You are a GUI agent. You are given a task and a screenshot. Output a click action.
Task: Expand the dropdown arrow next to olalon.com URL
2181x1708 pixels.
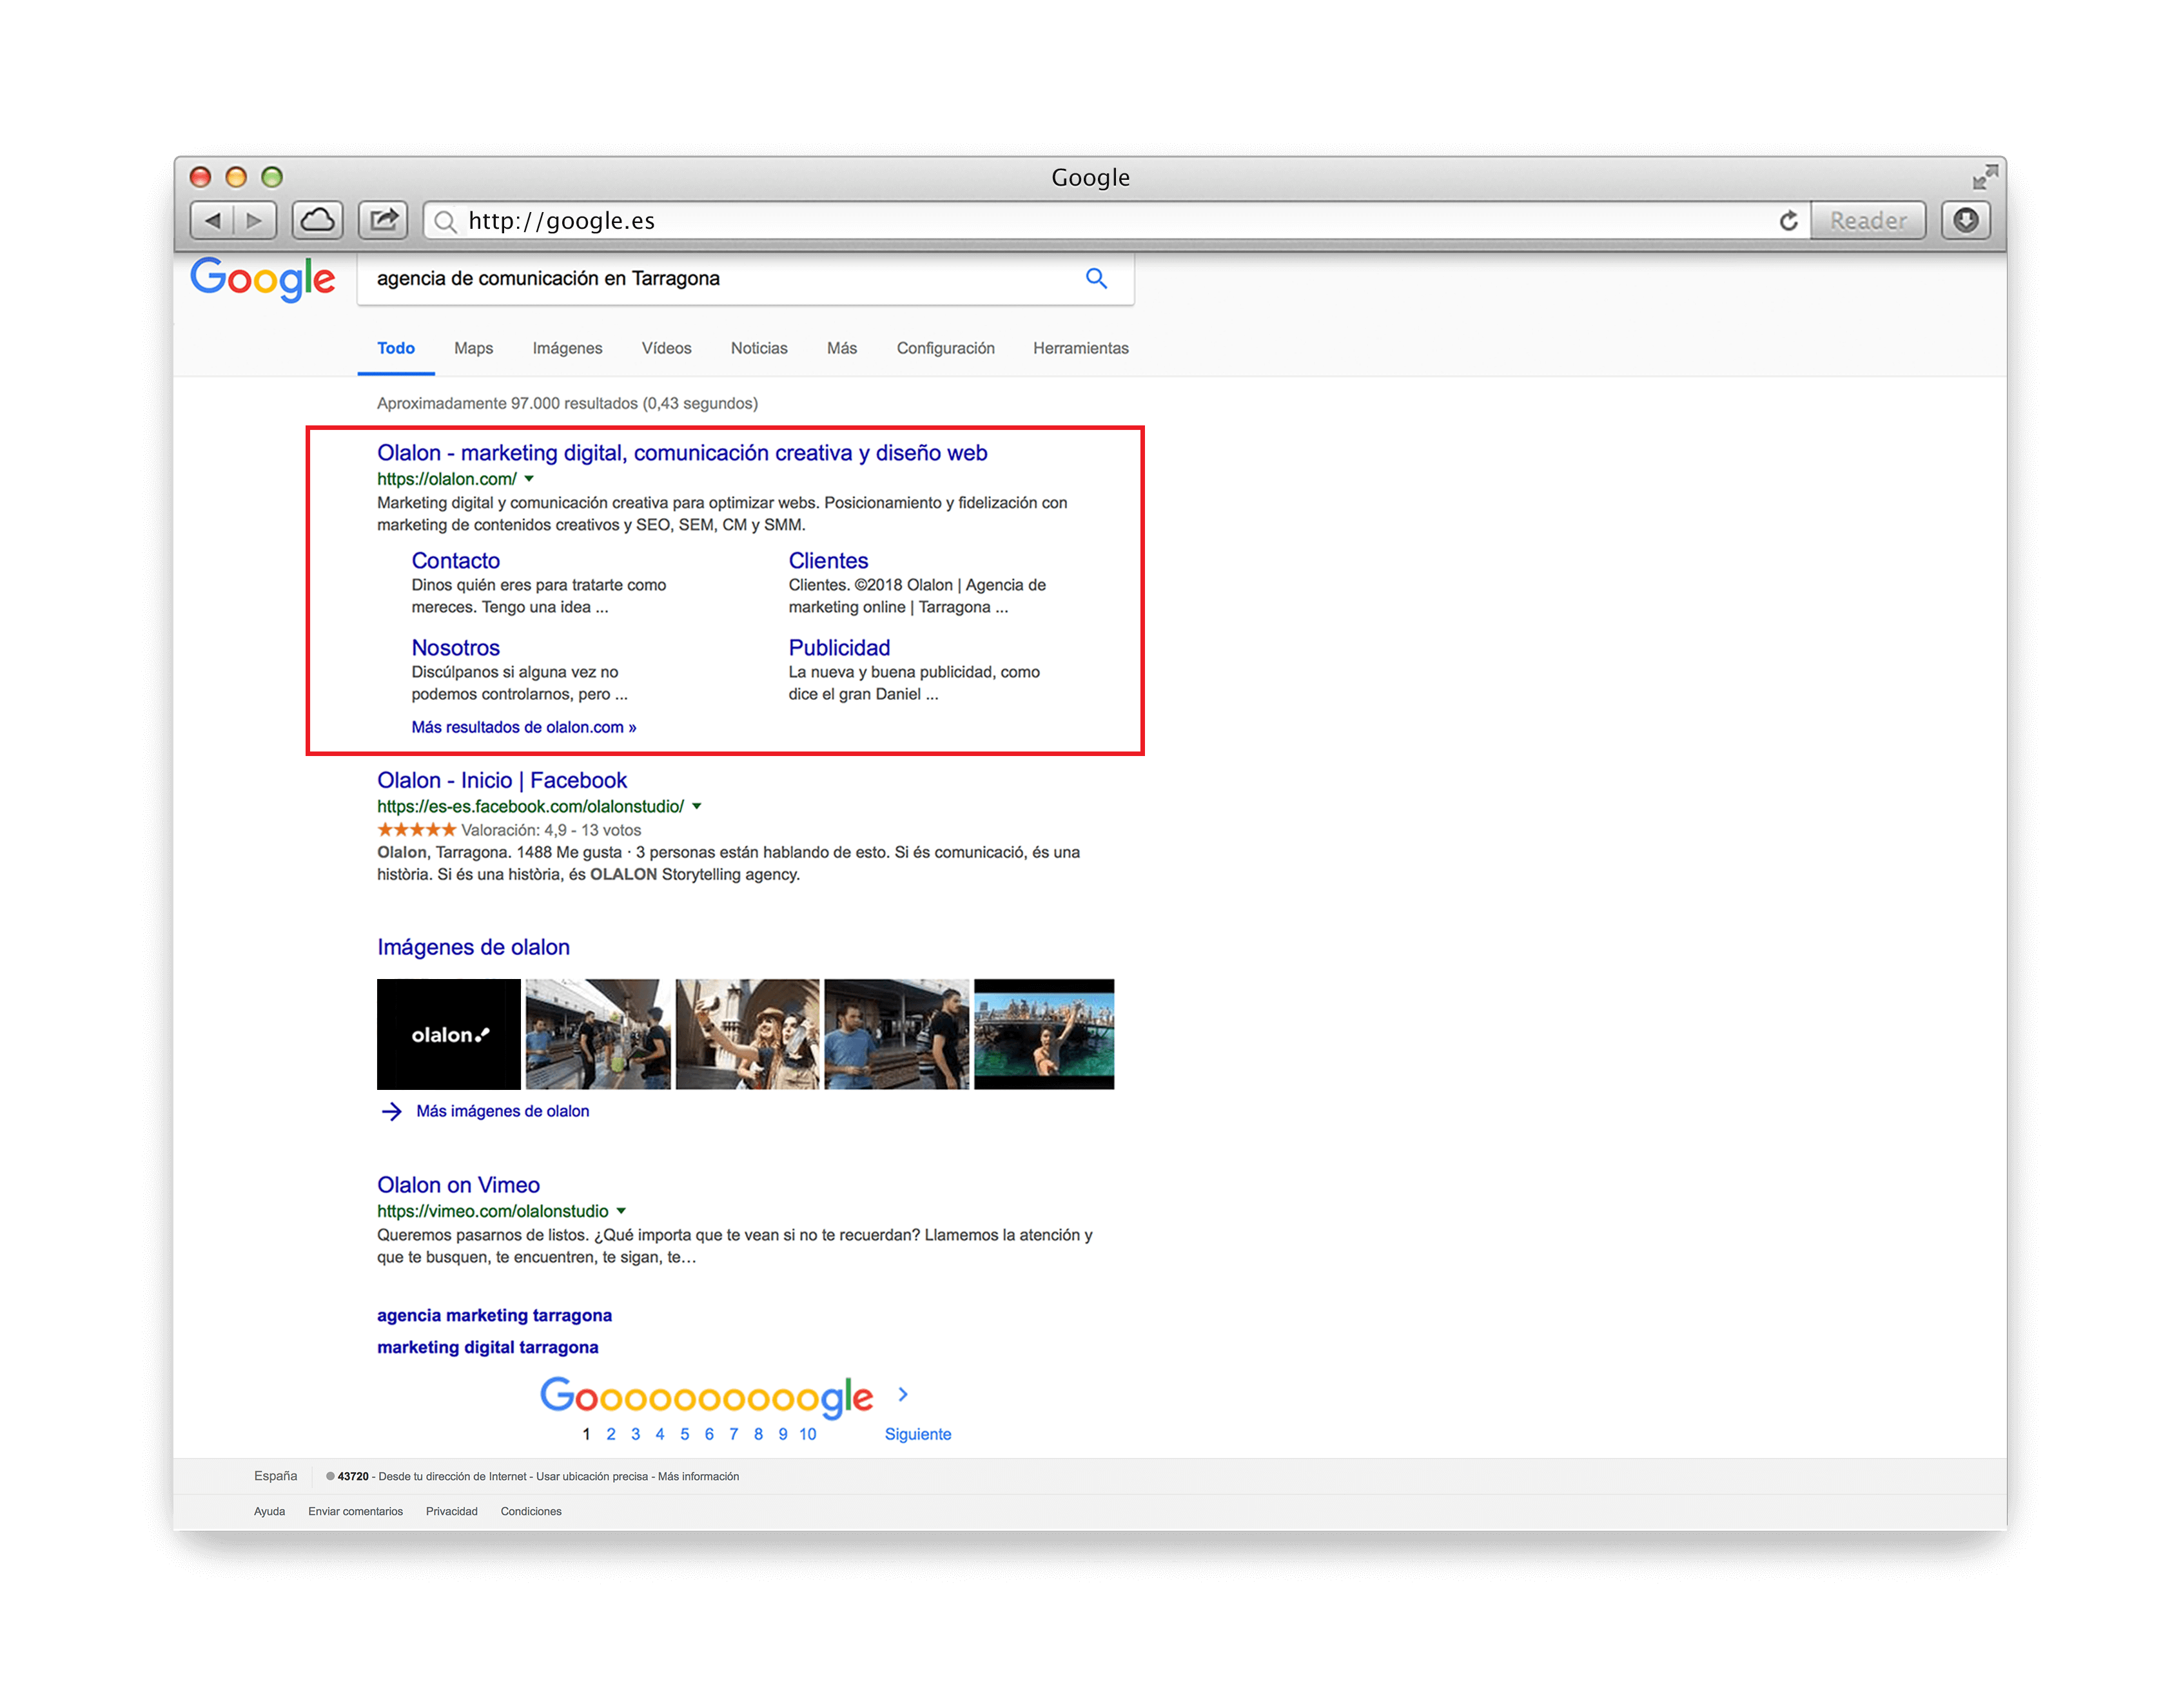pos(529,479)
